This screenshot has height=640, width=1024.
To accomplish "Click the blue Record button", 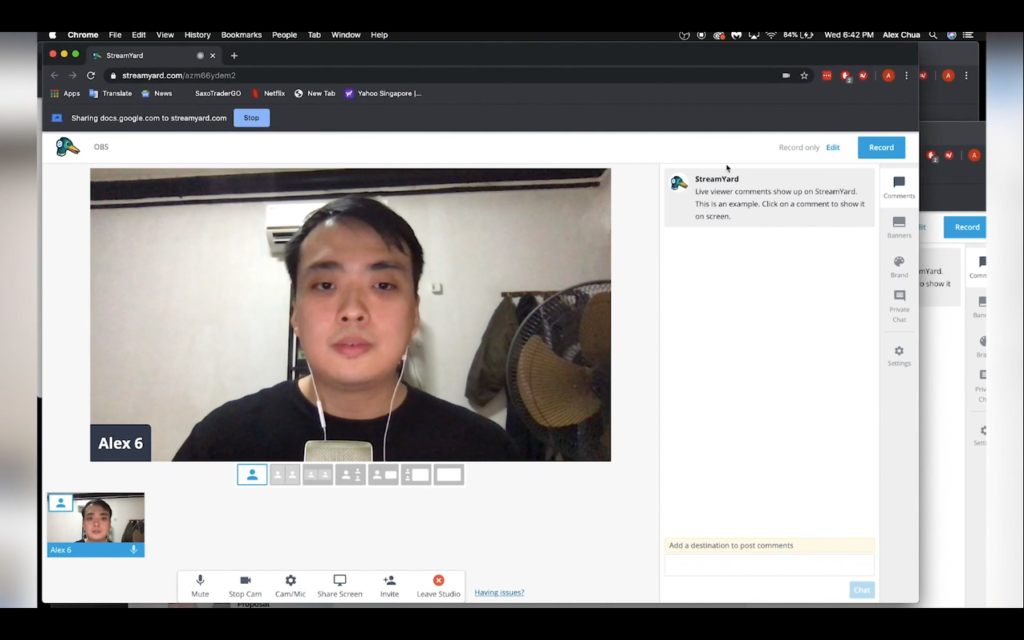I will (881, 148).
